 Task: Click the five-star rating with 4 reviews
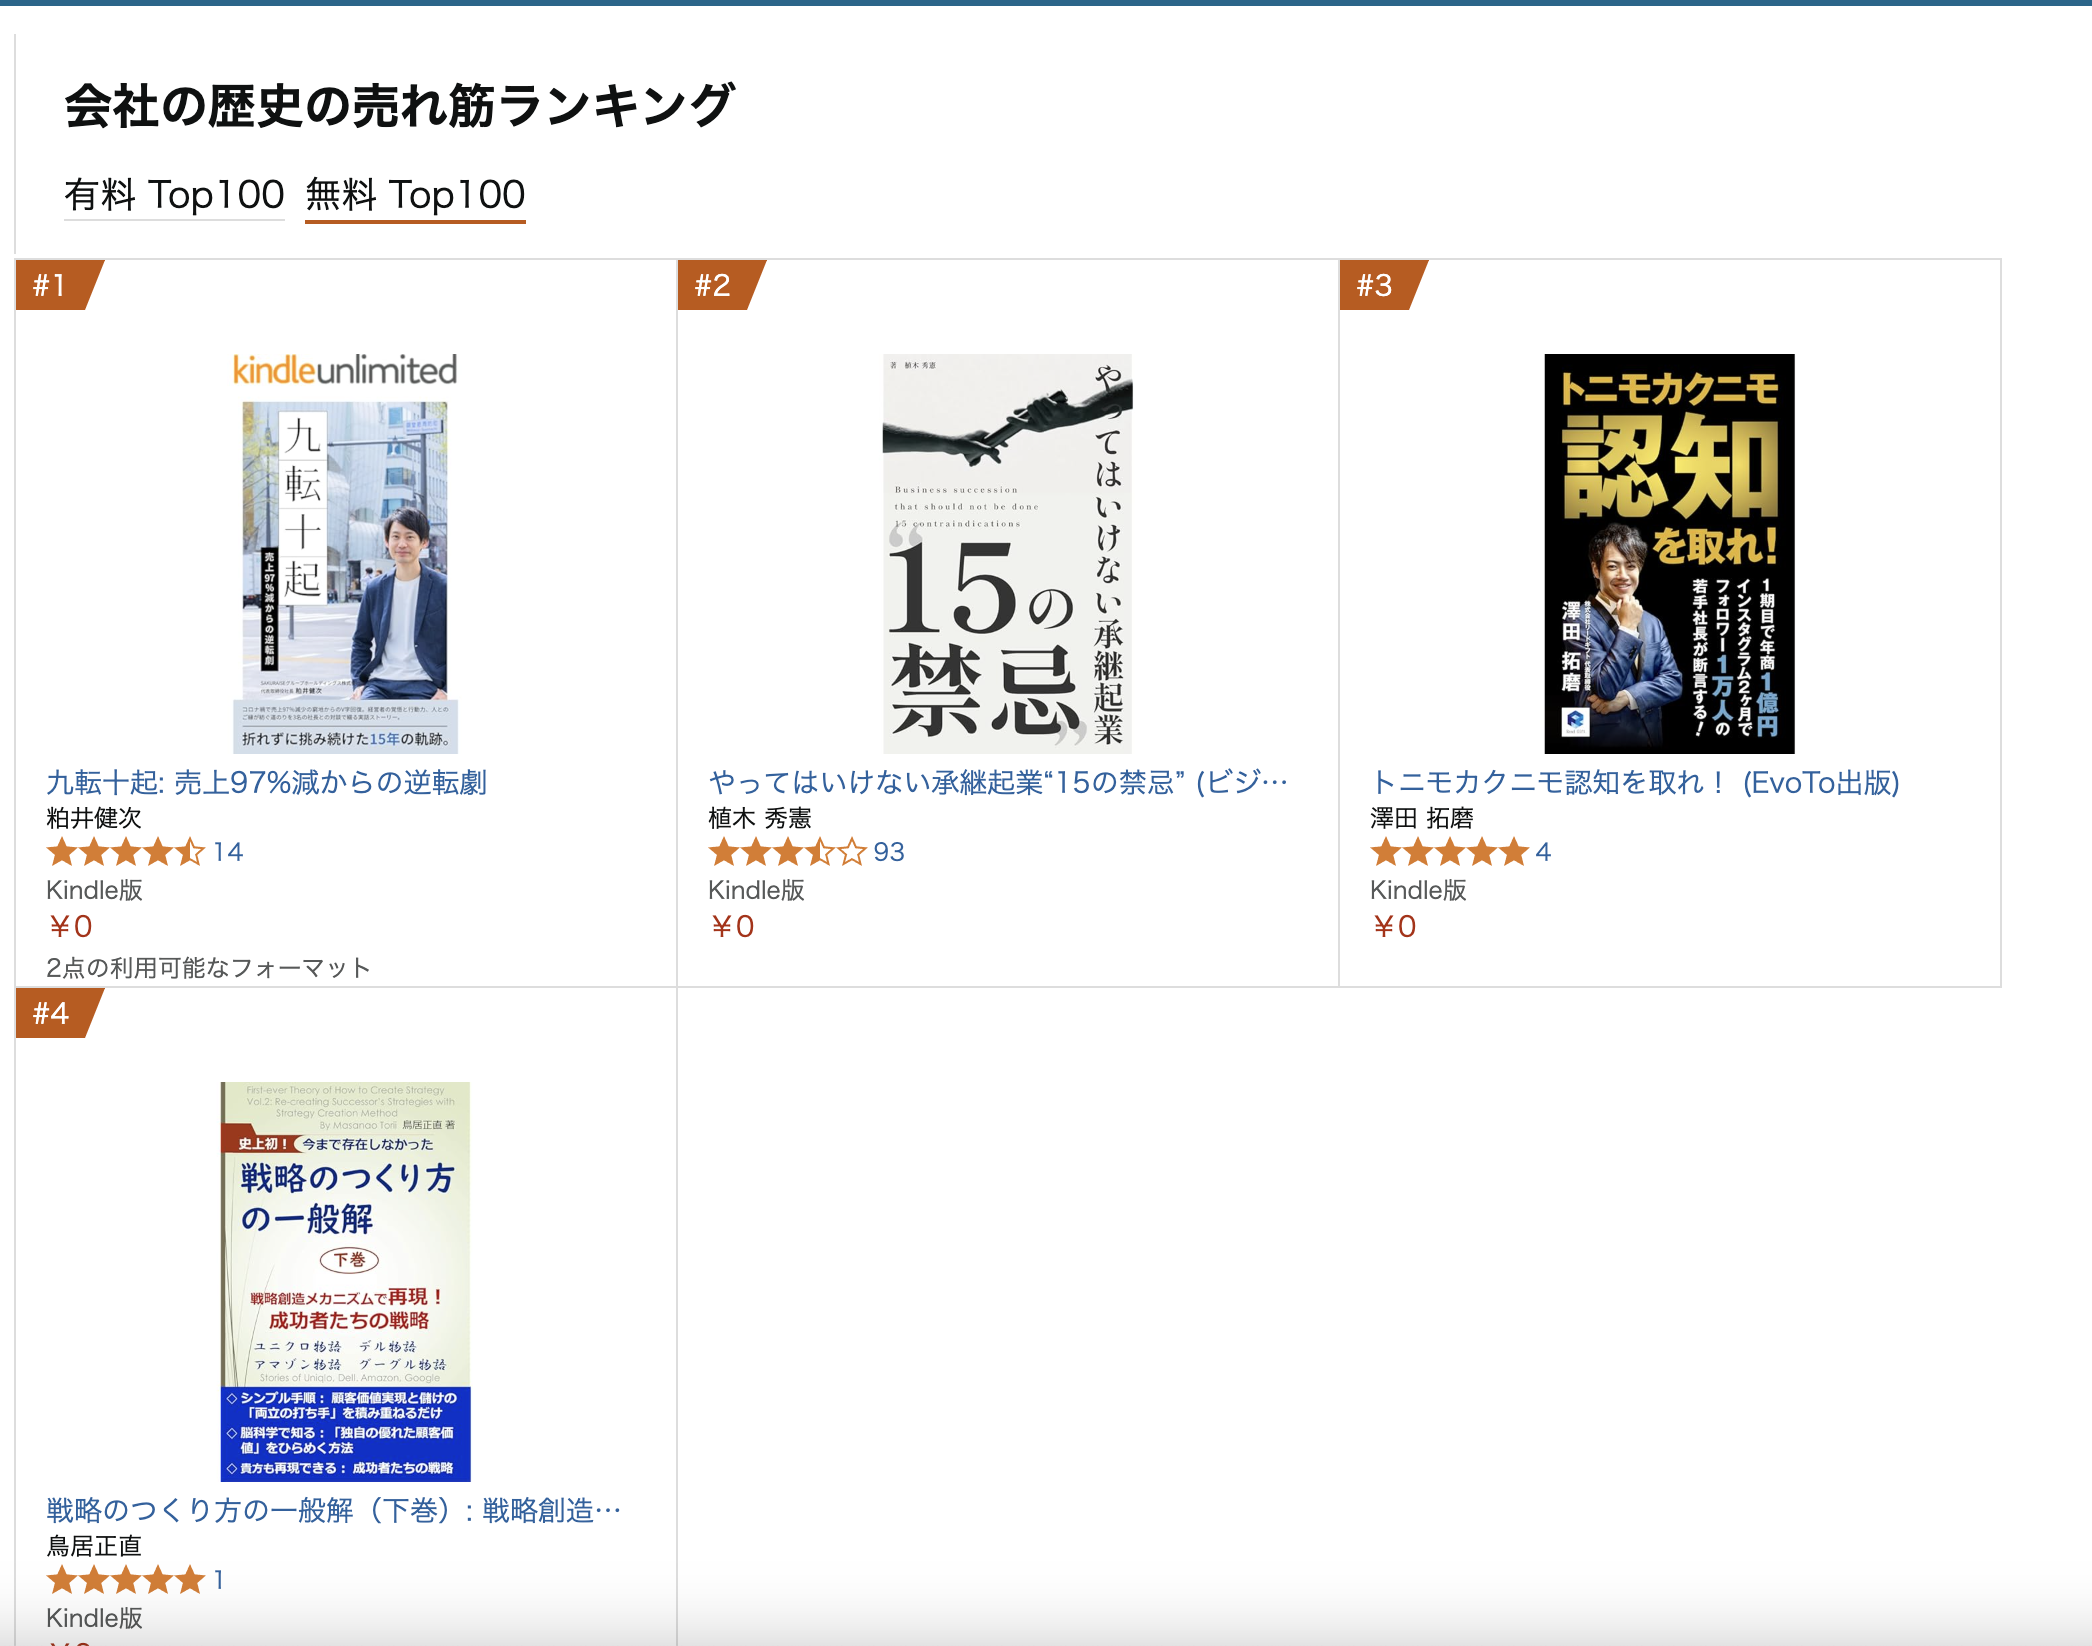tap(1460, 852)
